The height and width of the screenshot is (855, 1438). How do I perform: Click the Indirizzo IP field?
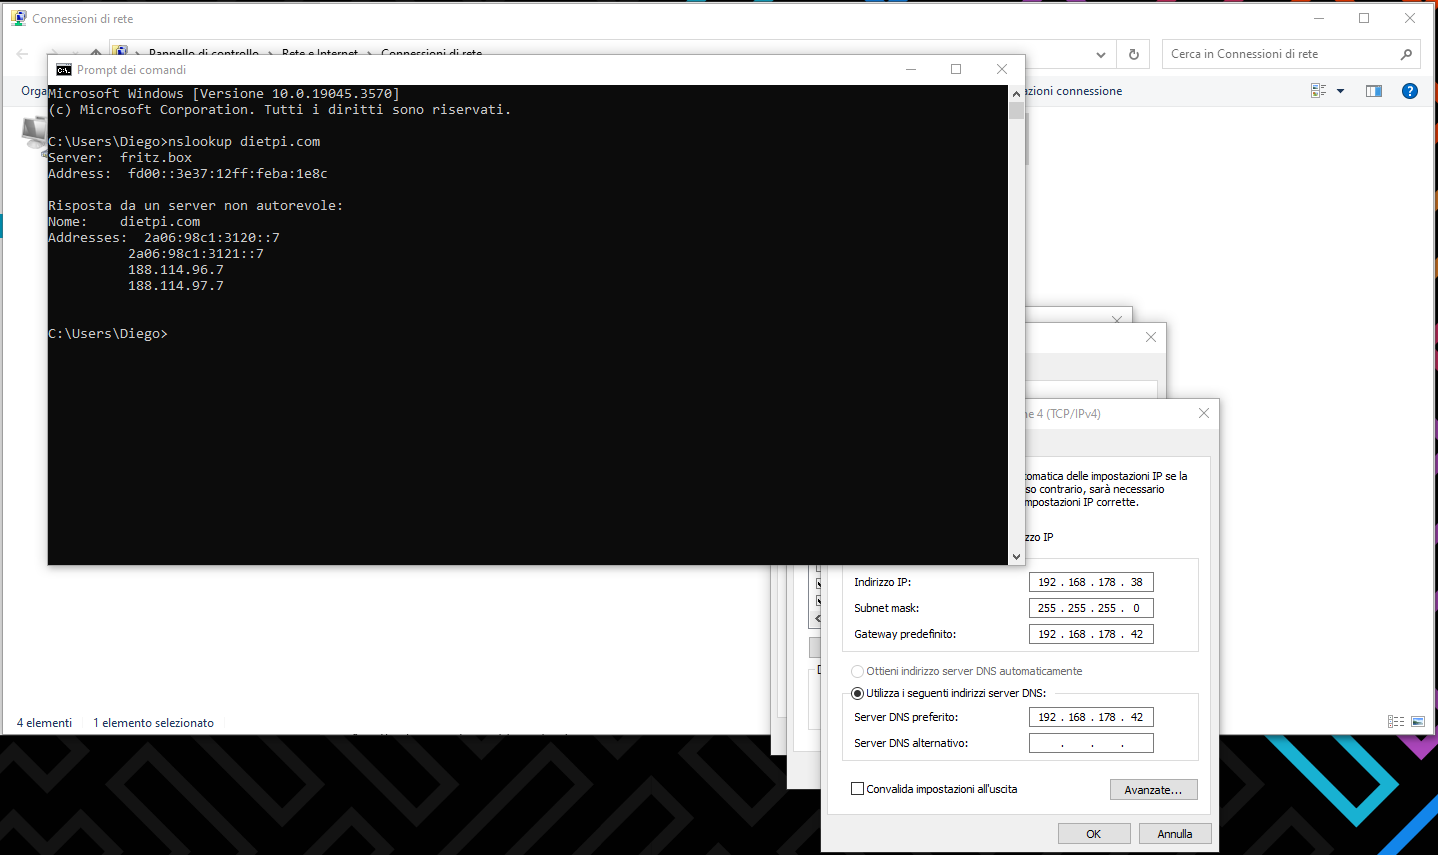pyautogui.click(x=1091, y=582)
